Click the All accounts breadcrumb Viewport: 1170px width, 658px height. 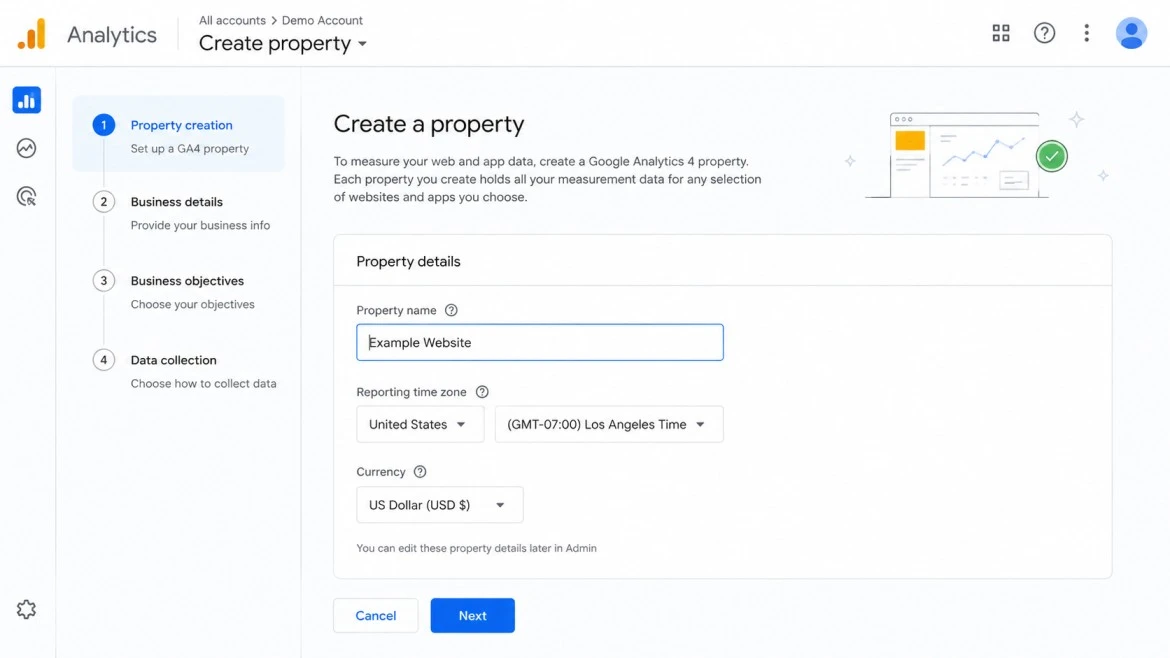tap(232, 20)
